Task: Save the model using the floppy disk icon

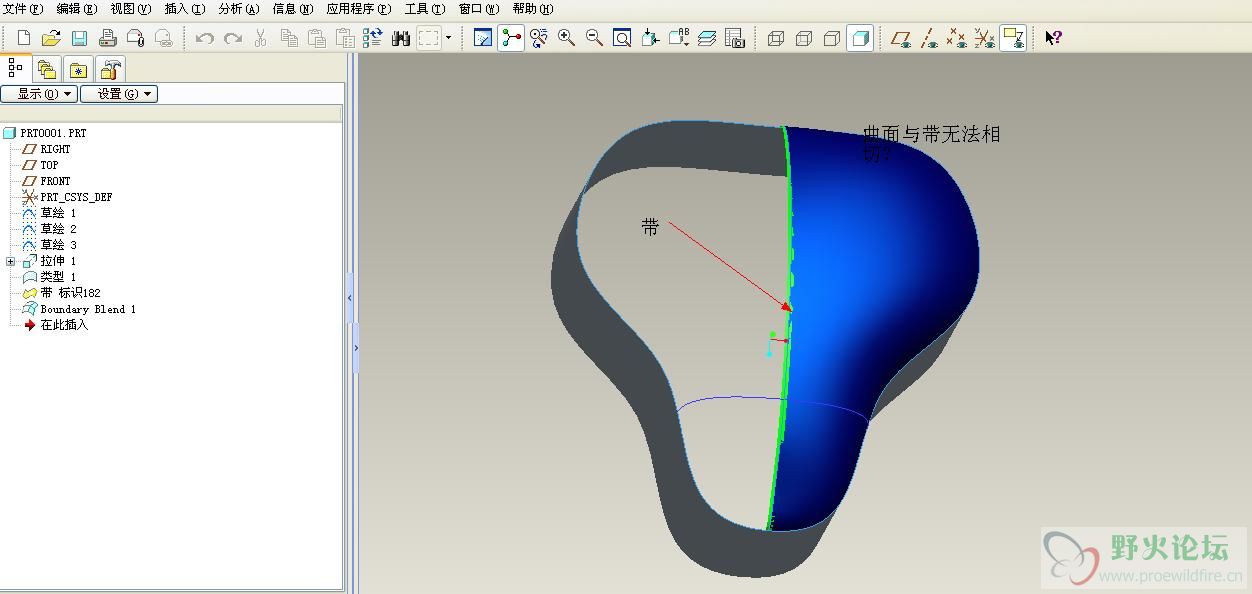Action: pyautogui.click(x=80, y=38)
